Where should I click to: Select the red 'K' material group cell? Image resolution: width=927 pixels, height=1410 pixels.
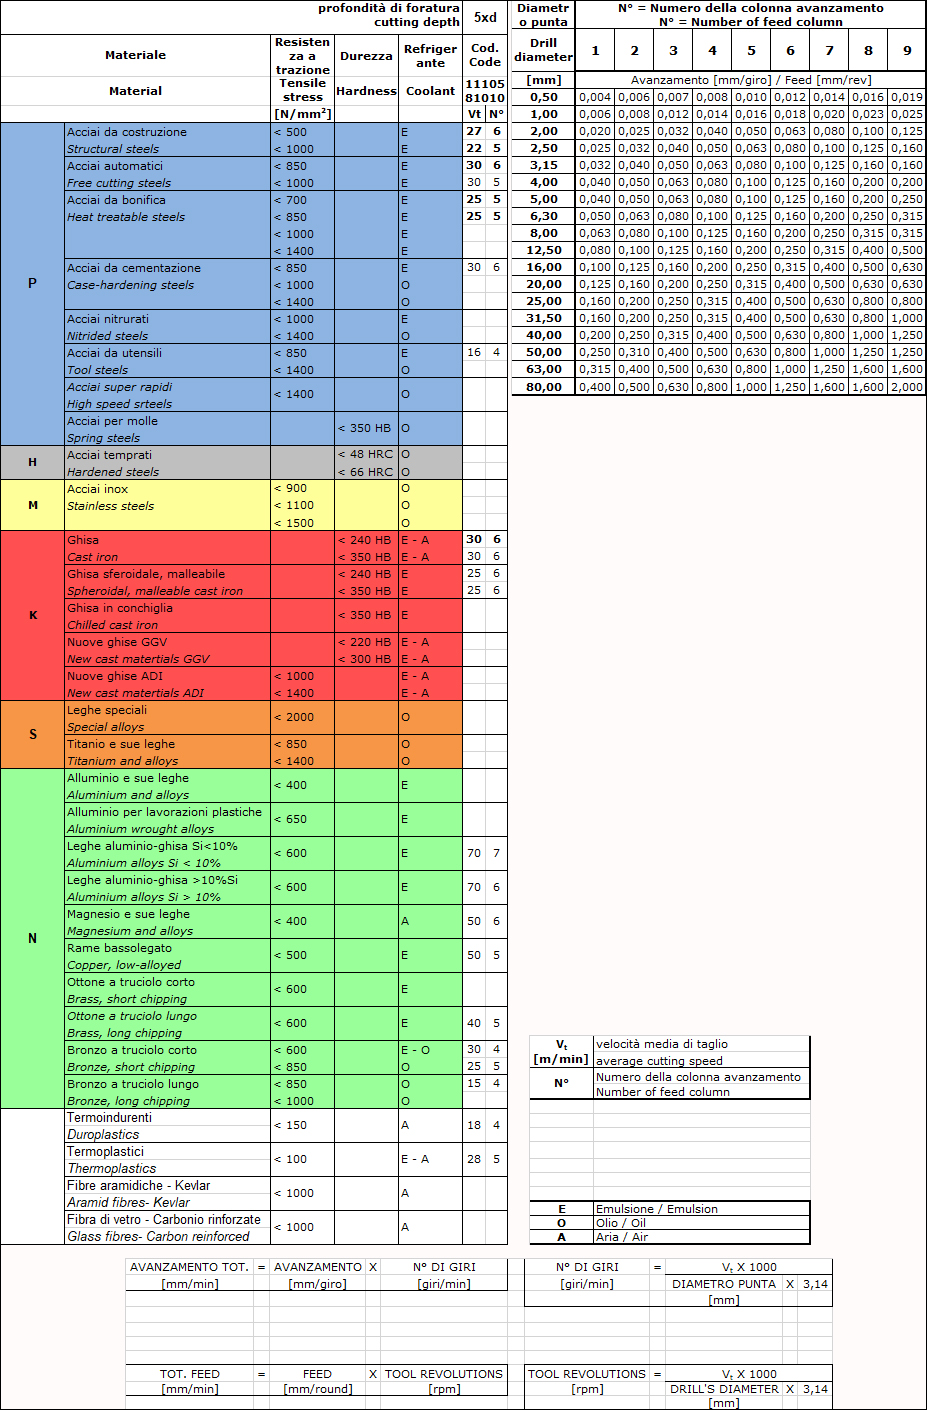(32, 615)
